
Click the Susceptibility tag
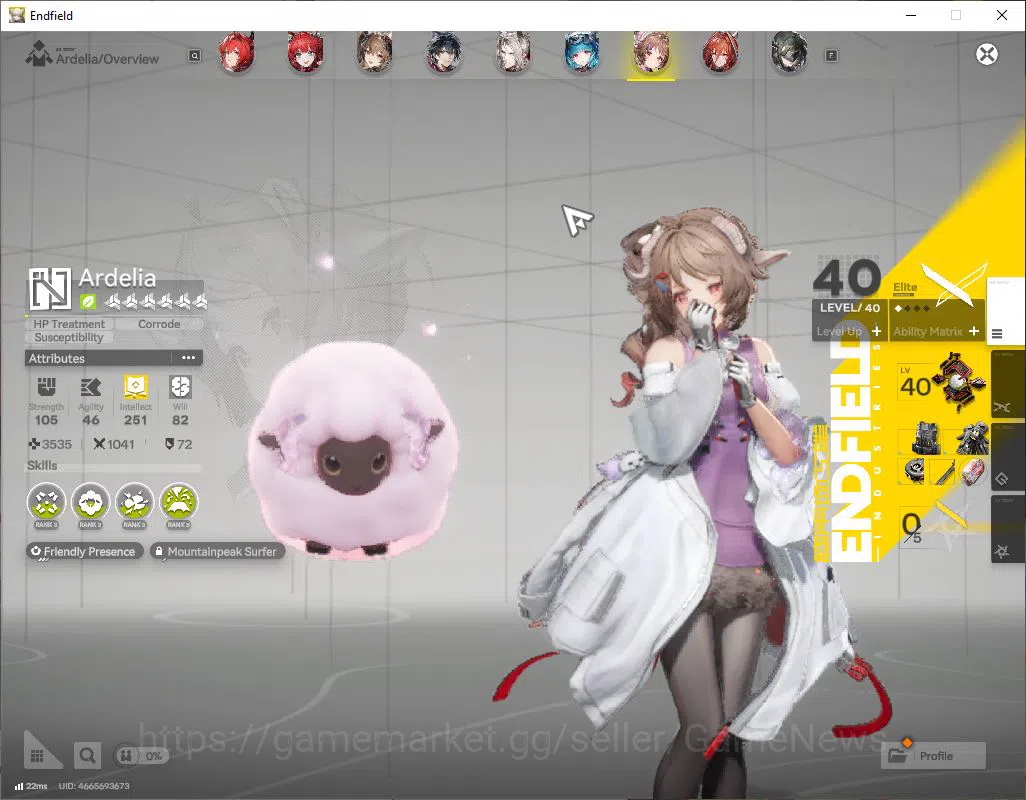pyautogui.click(x=69, y=338)
